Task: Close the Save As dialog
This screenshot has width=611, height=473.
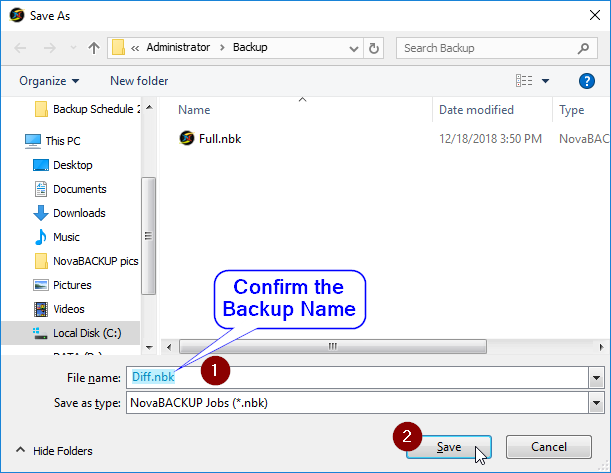Action: [x=595, y=16]
